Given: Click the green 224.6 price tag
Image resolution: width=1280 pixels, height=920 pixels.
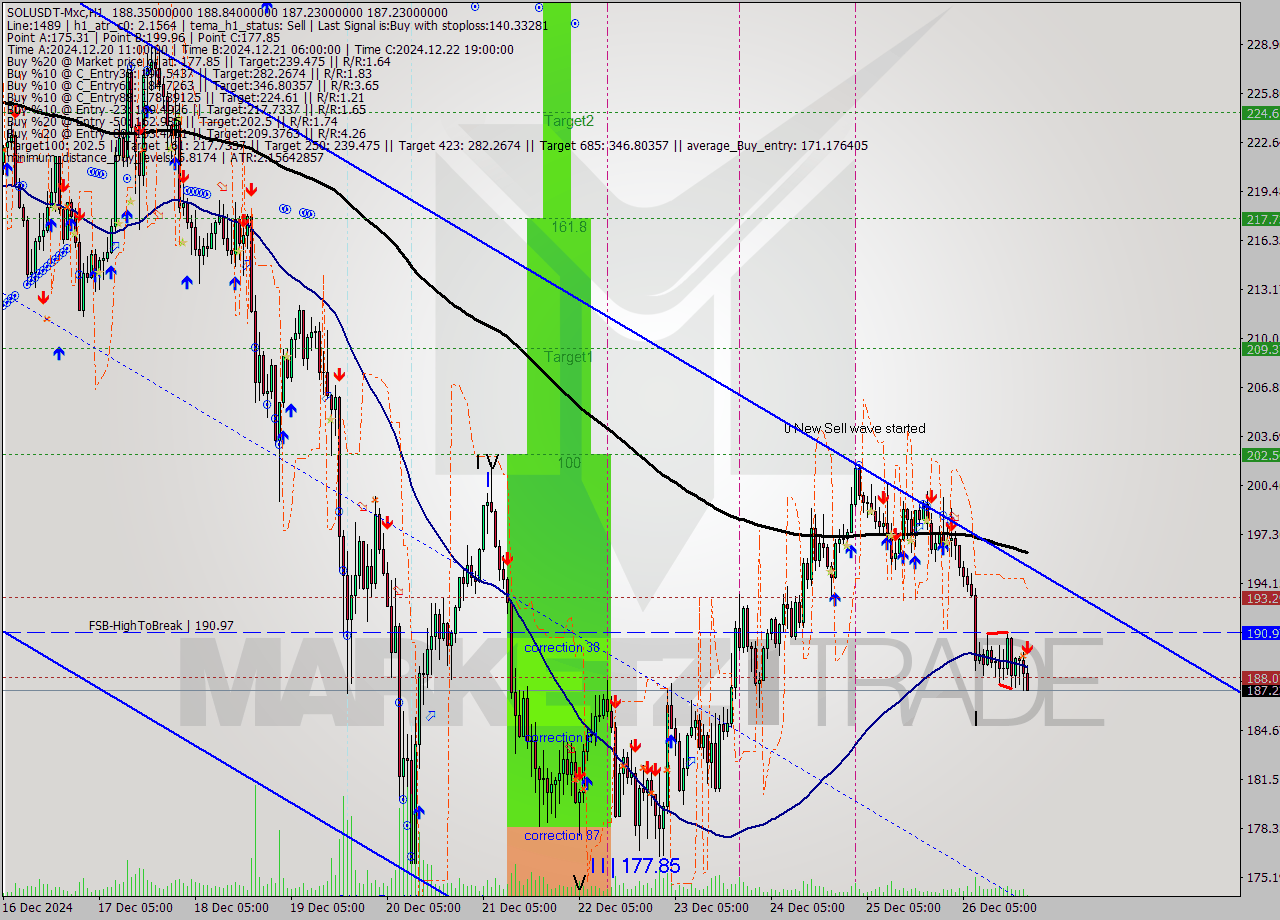Looking at the screenshot, I should point(1260,113).
